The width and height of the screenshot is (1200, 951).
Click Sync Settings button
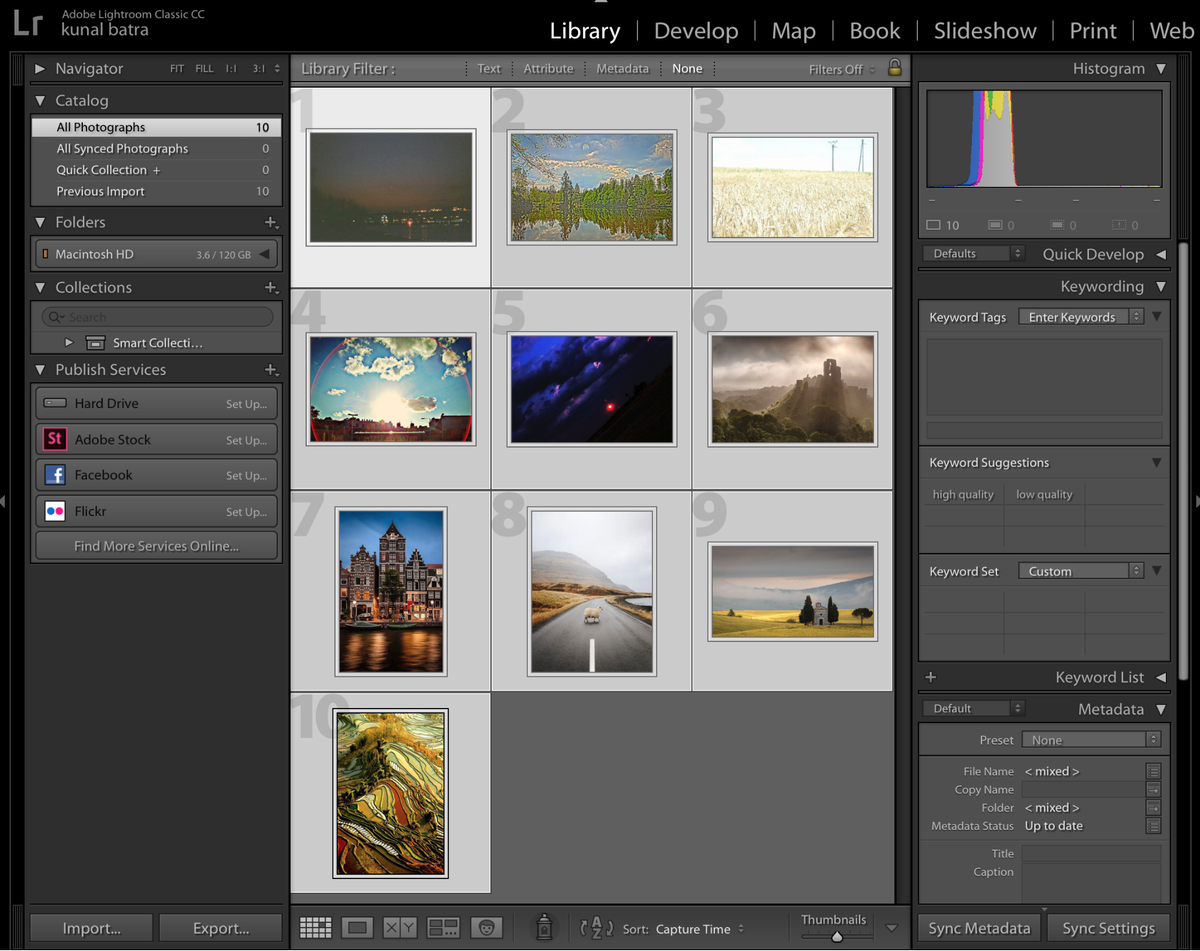1108,928
